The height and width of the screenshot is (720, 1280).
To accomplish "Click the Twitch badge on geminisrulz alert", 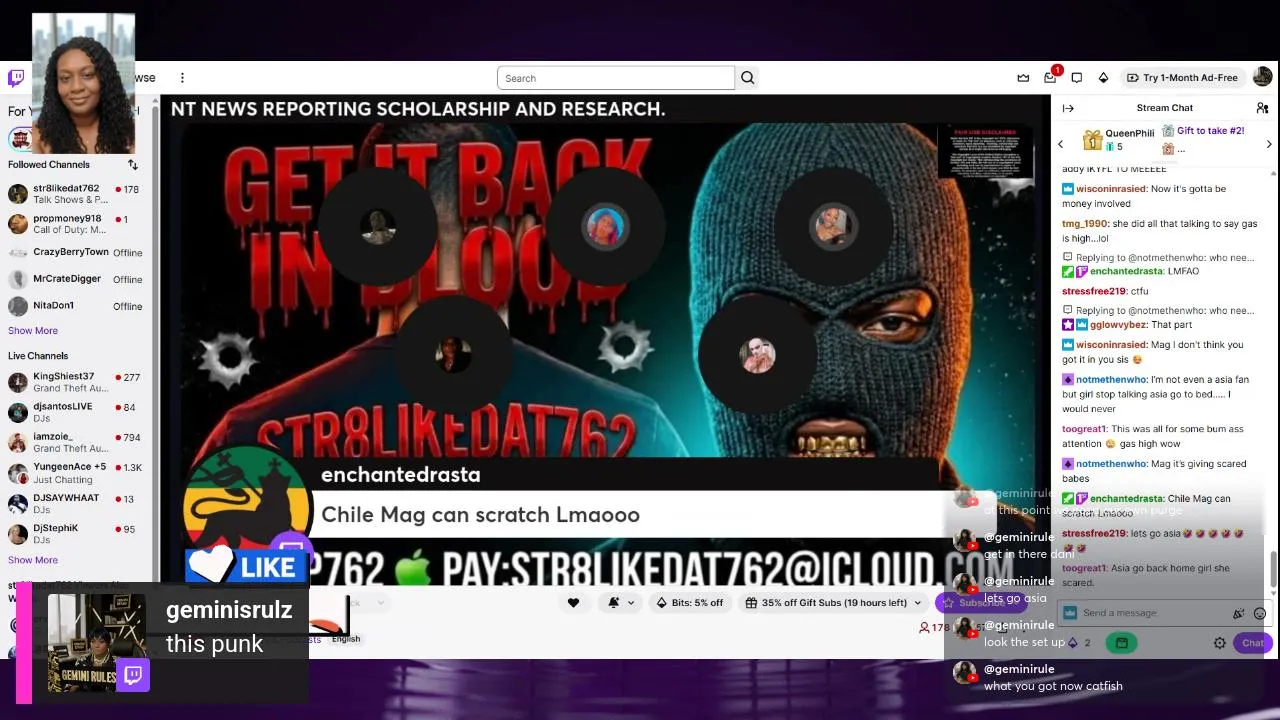I will 134,676.
